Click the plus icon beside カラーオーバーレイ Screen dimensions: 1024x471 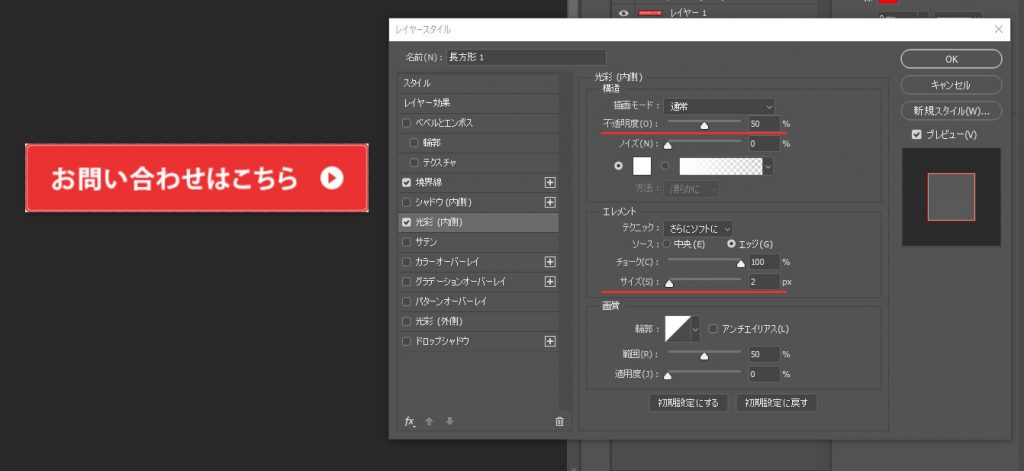(549, 262)
